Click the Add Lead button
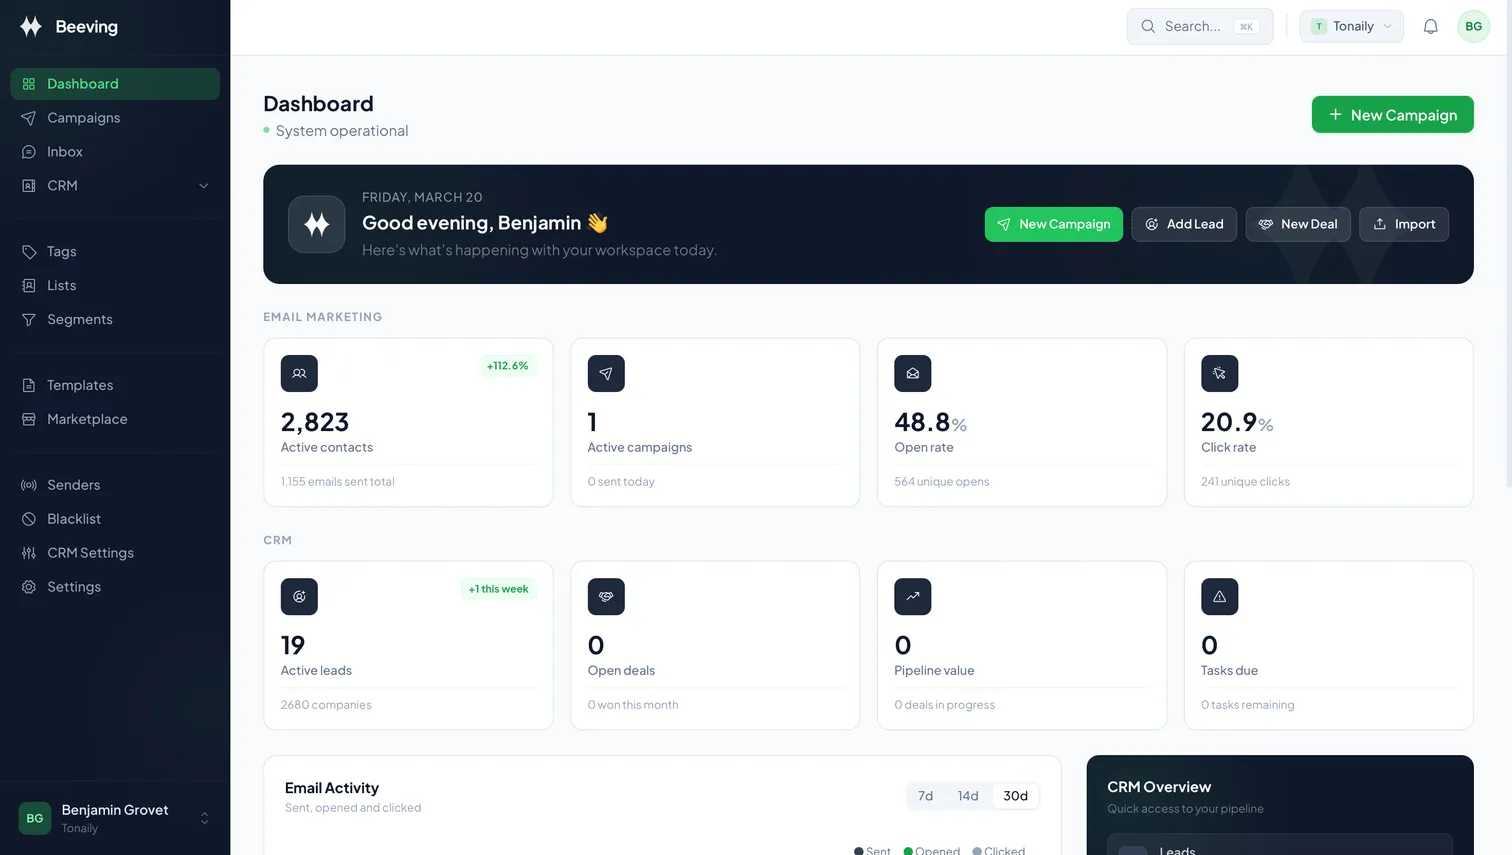 coord(1184,224)
